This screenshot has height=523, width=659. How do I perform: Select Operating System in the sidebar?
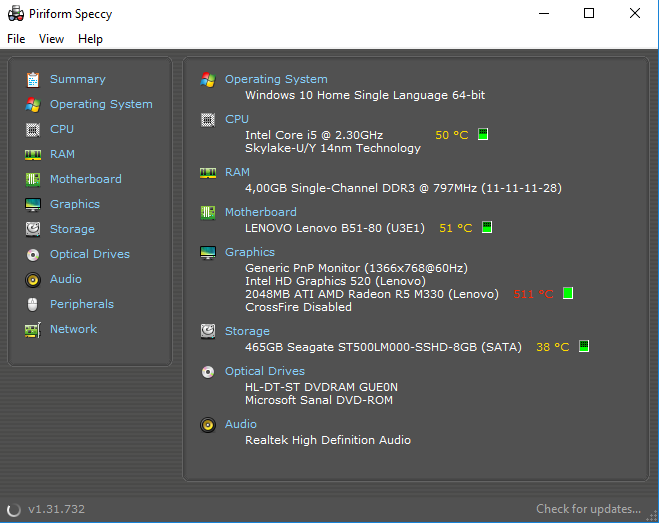pyautogui.click(x=101, y=104)
